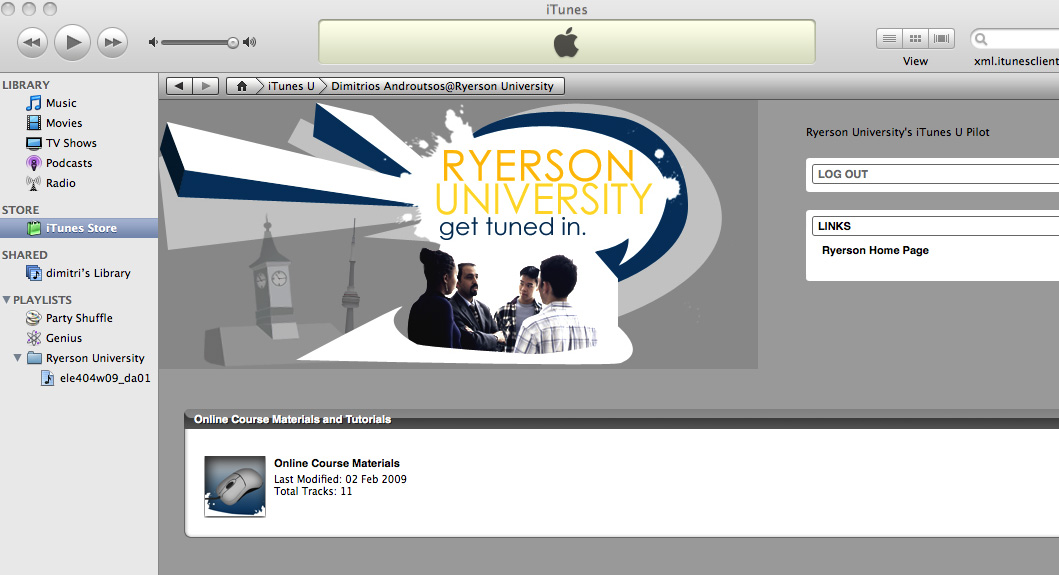Click the Ryerson University banner image
1059x575 pixels.
[x=459, y=234]
